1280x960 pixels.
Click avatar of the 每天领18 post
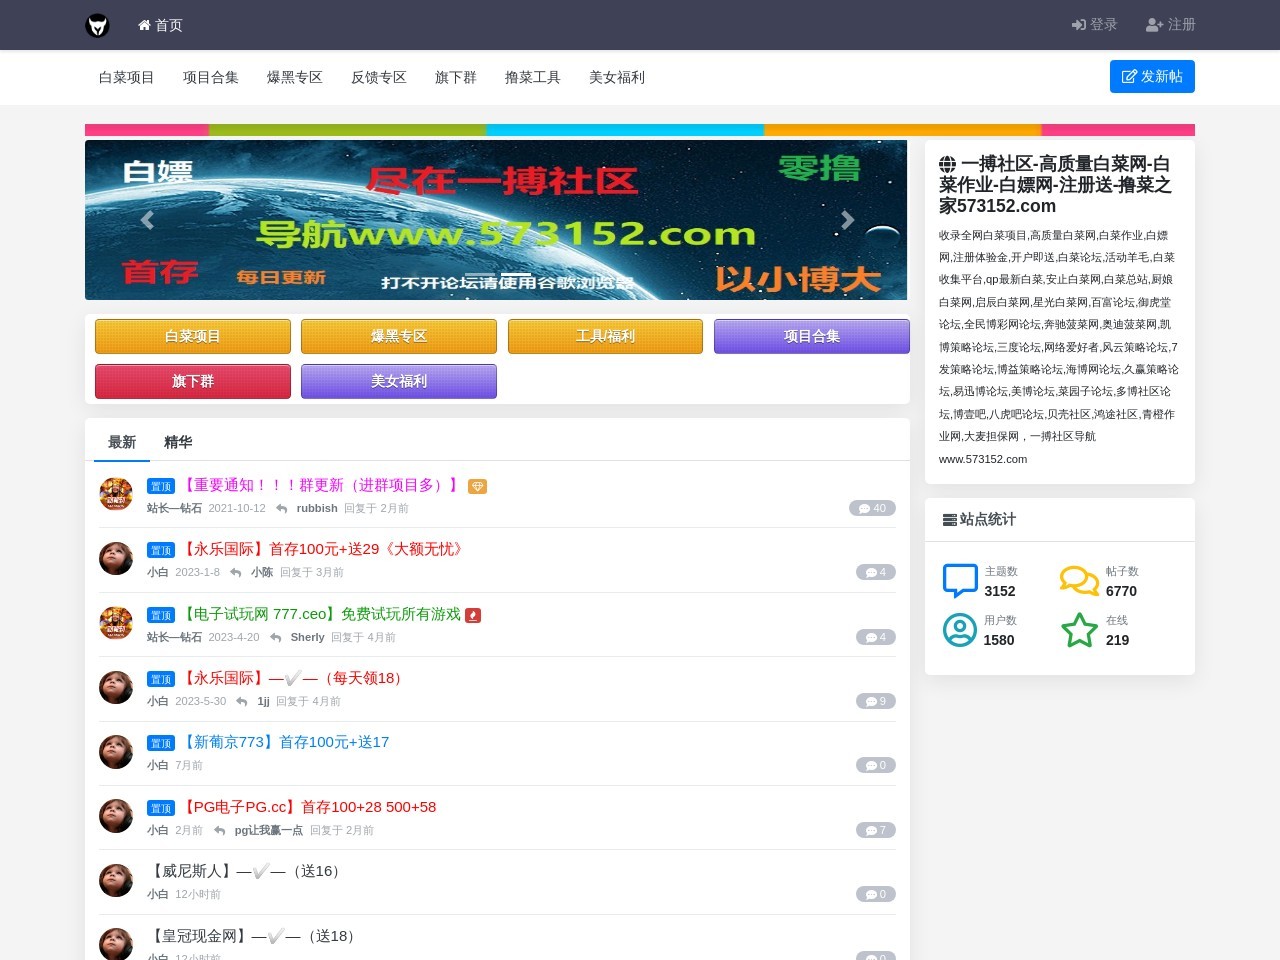tap(116, 687)
